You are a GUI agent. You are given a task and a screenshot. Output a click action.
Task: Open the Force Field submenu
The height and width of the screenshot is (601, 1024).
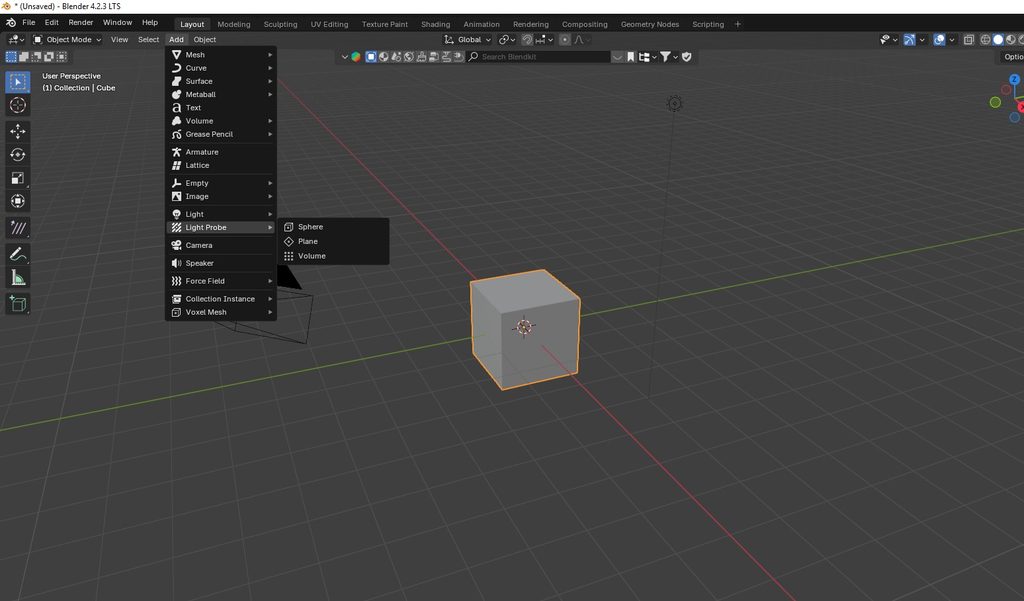[x=221, y=281]
